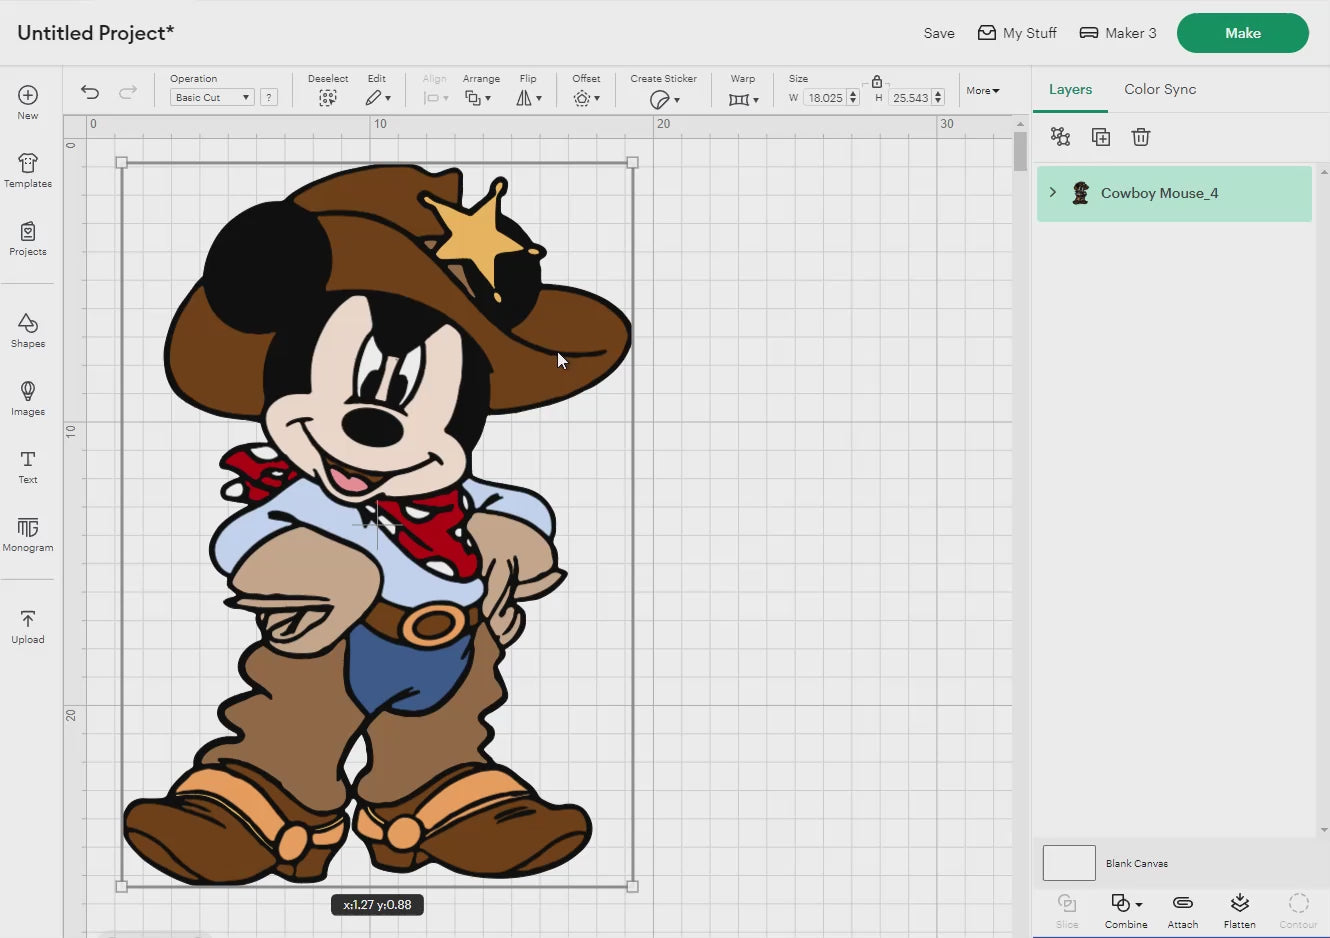Open the Templates panel
Image resolution: width=1330 pixels, height=938 pixels.
pos(28,170)
